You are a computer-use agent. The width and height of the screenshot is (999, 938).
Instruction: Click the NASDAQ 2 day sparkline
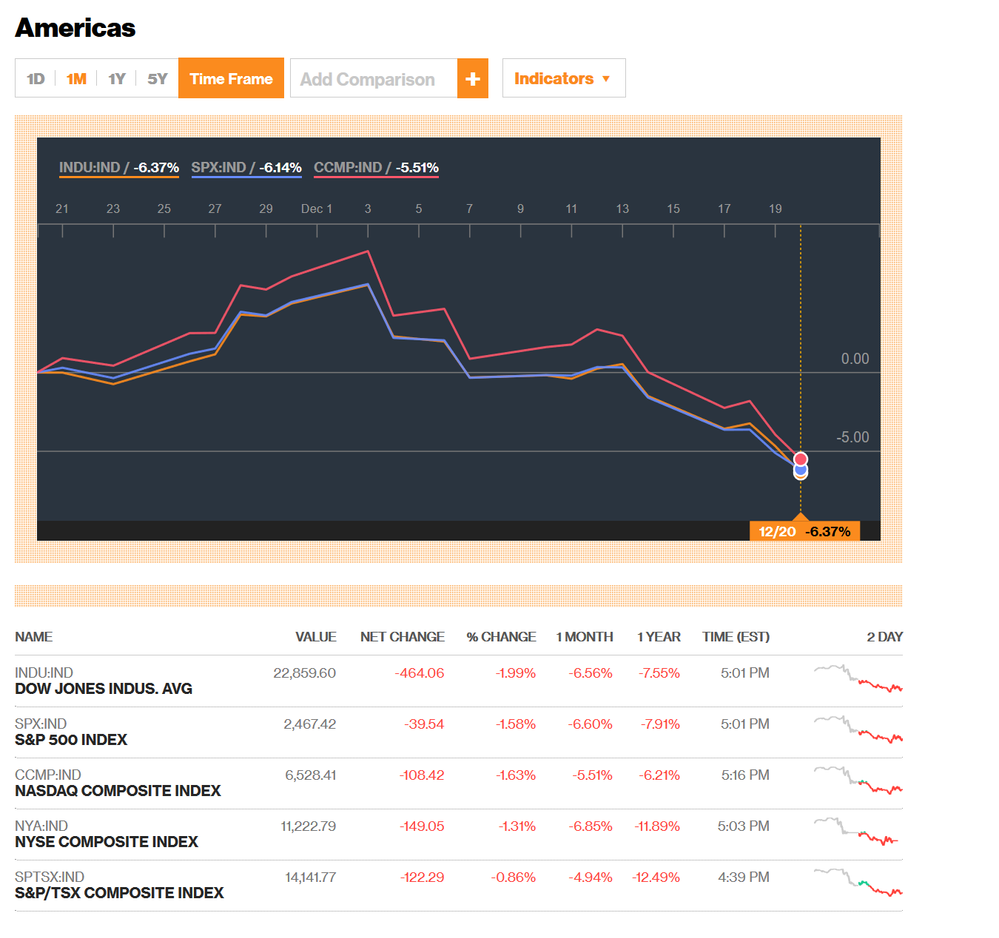(858, 781)
